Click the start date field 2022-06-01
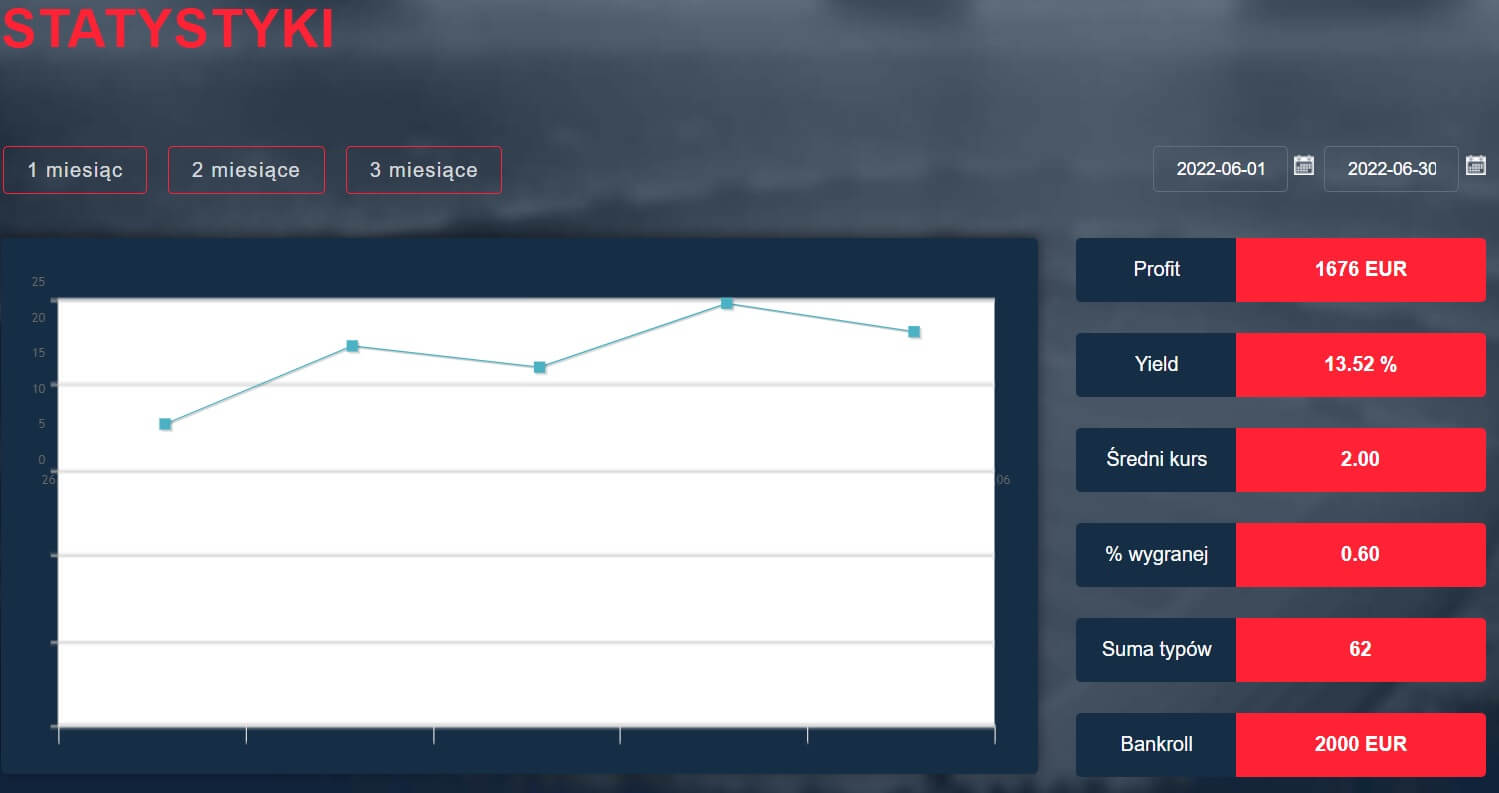 click(x=1220, y=169)
